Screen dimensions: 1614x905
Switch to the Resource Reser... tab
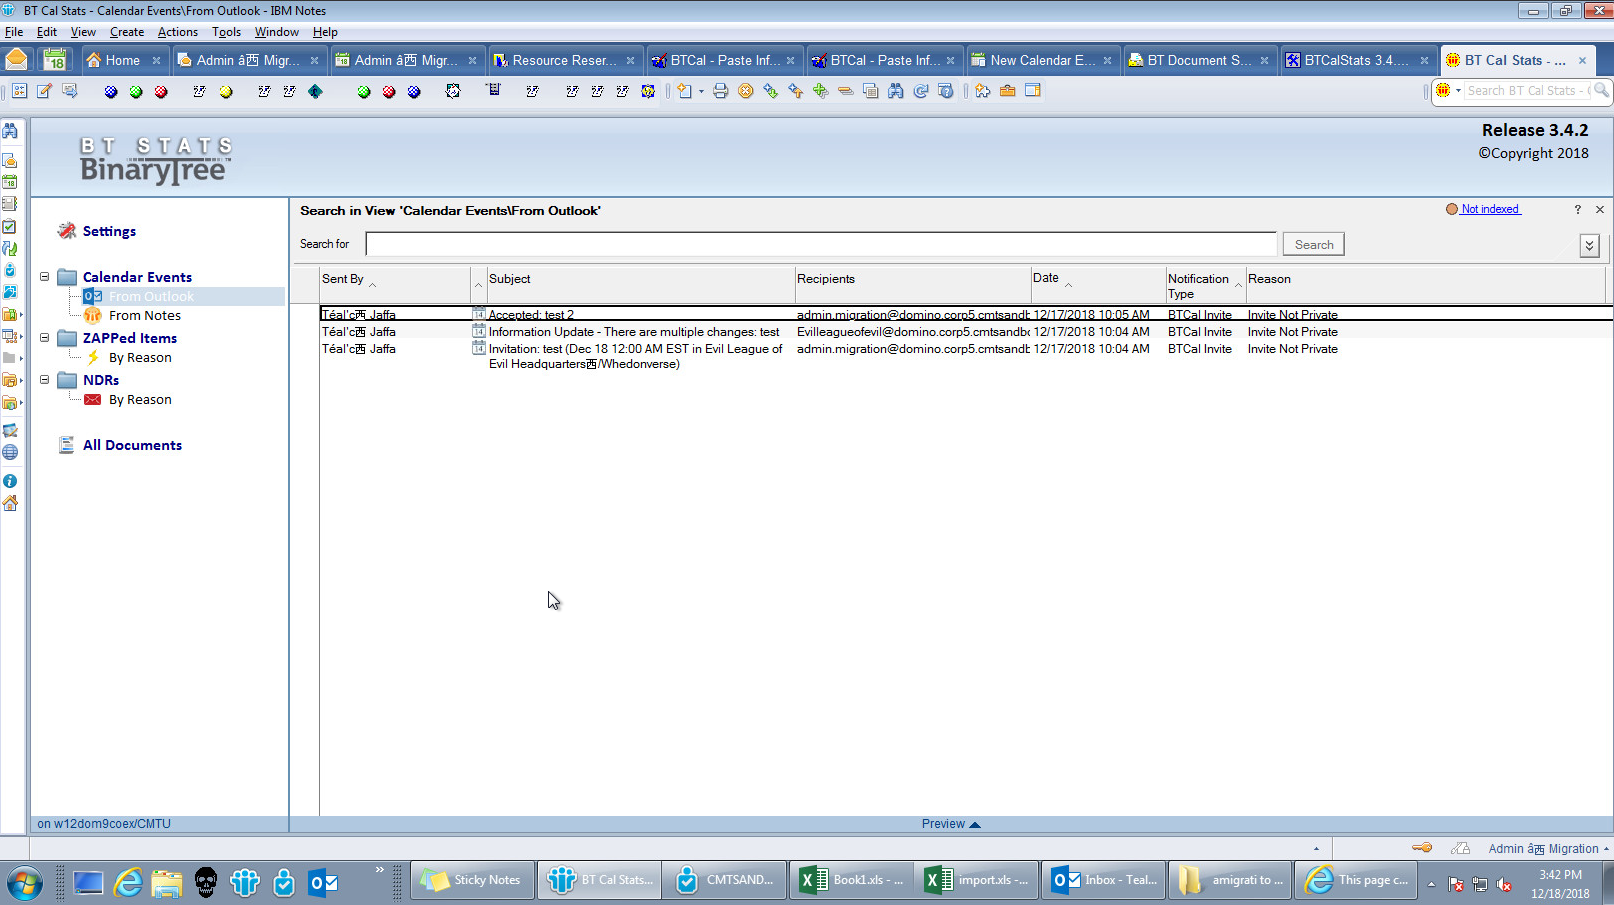[x=564, y=60]
